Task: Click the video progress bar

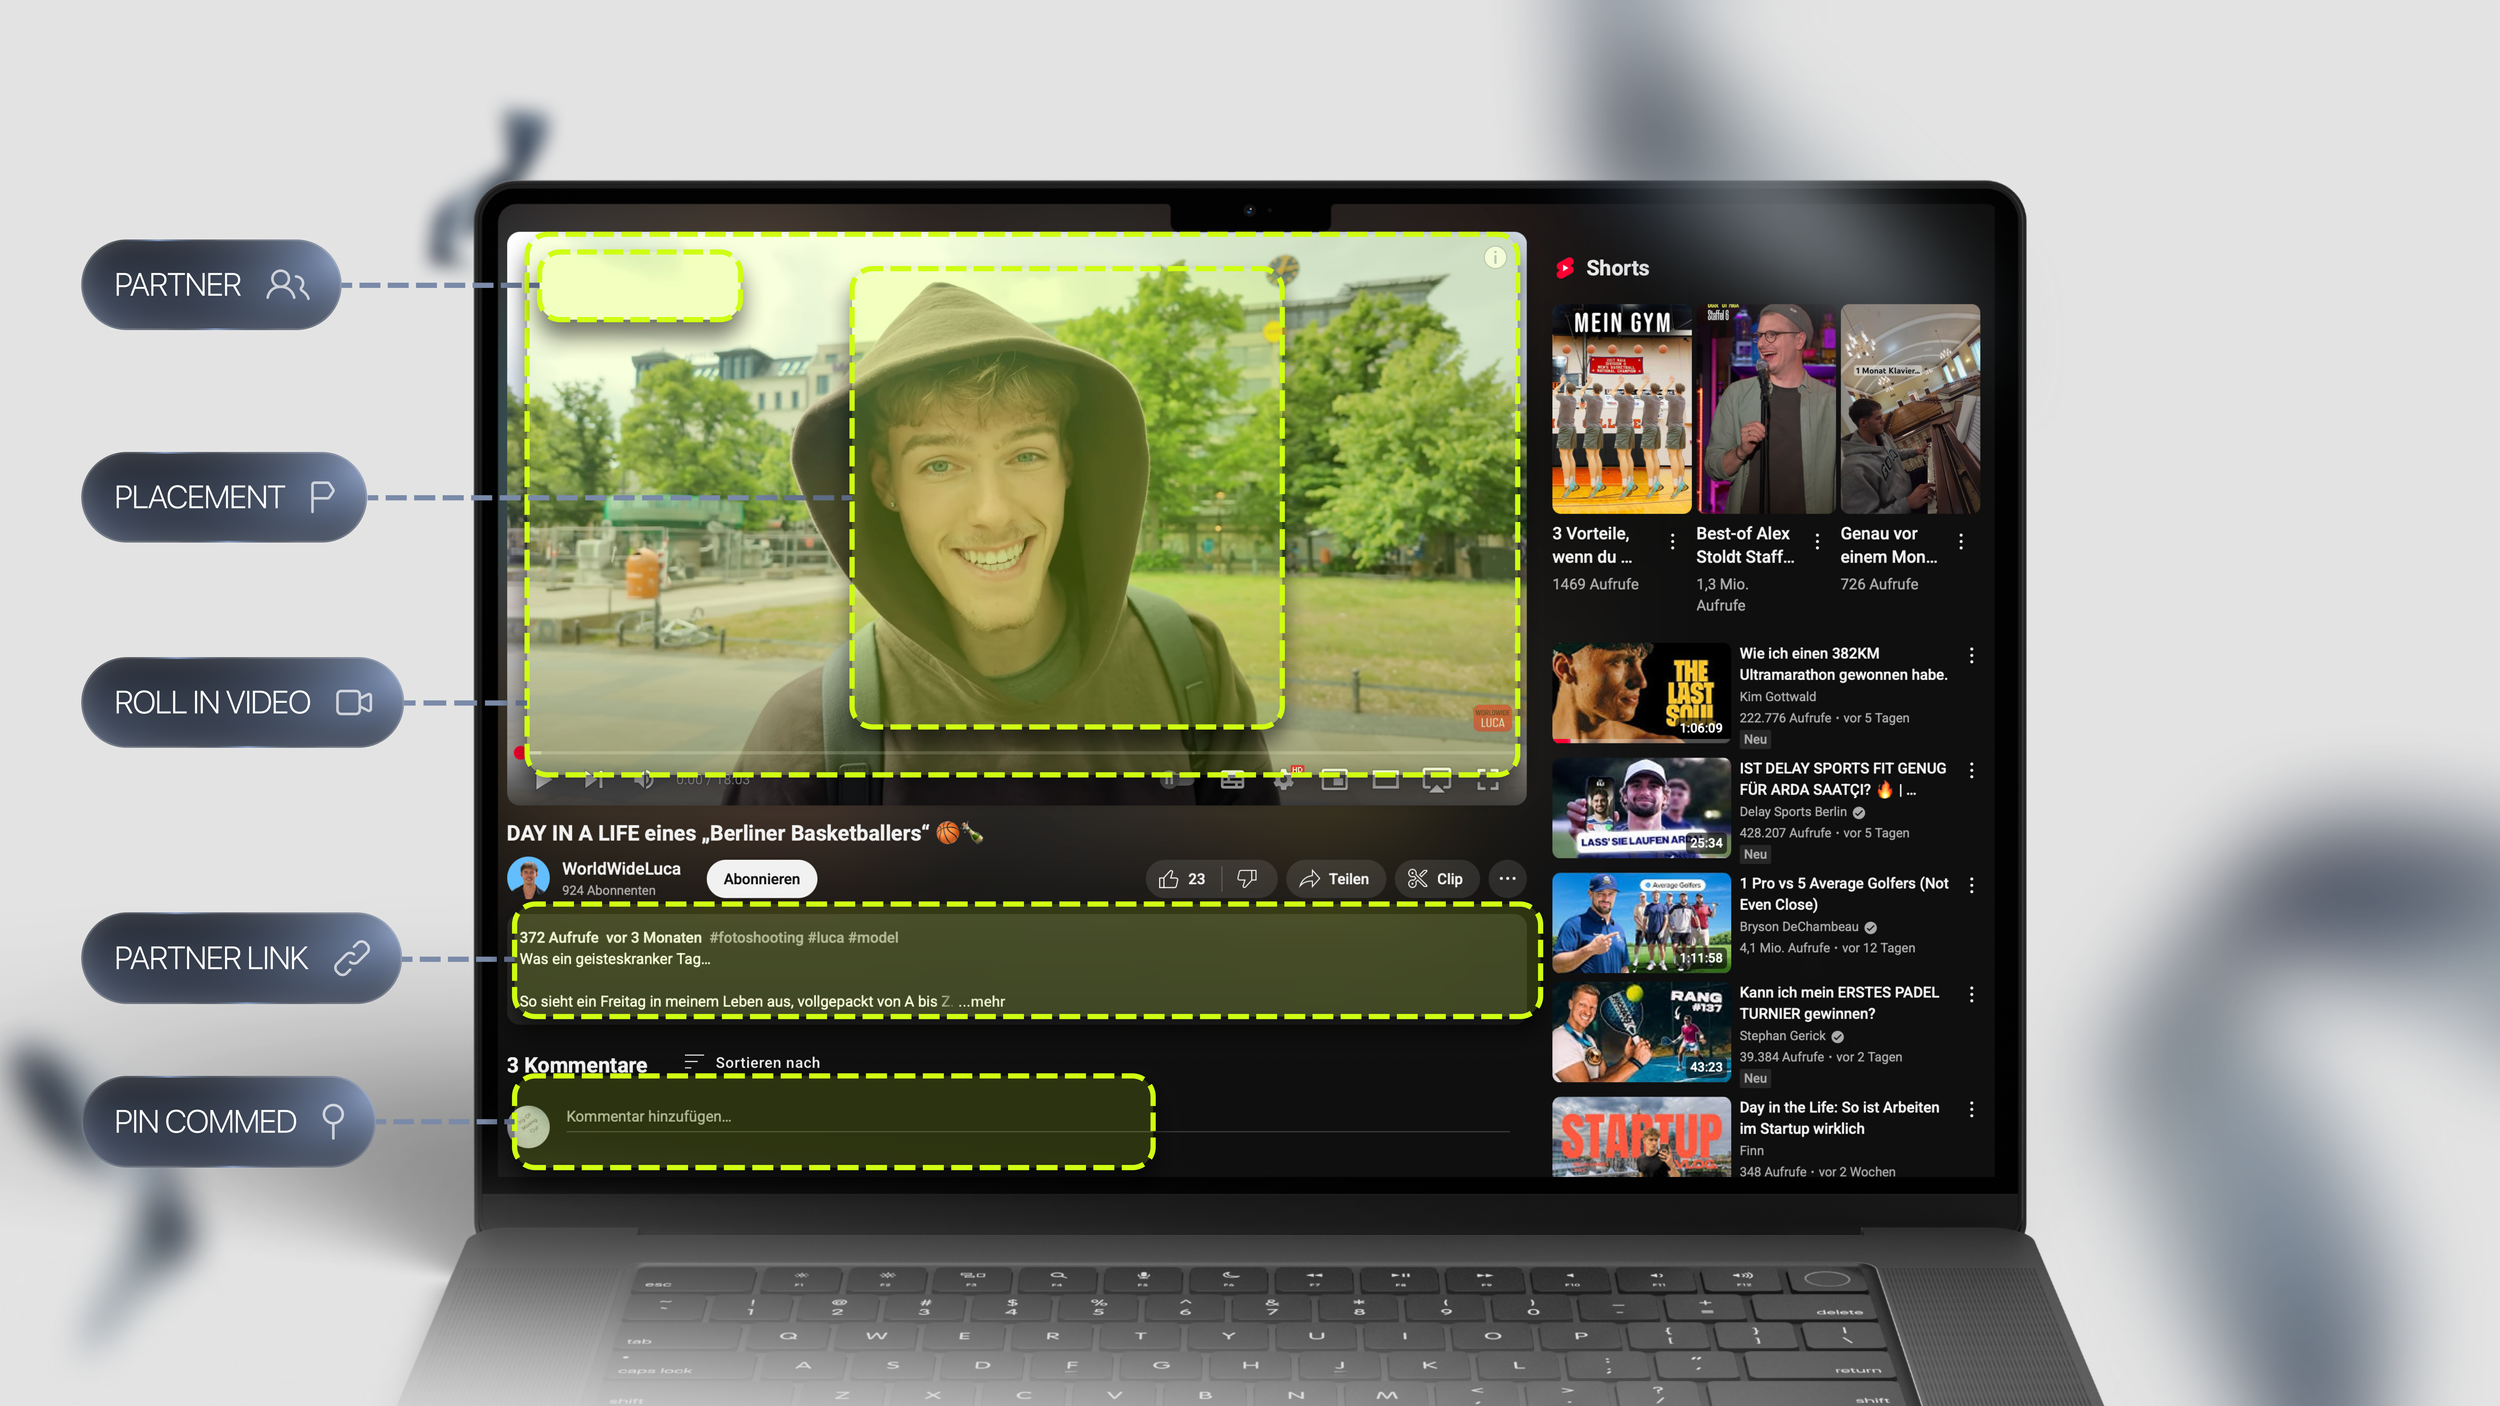Action: coord(1000,752)
